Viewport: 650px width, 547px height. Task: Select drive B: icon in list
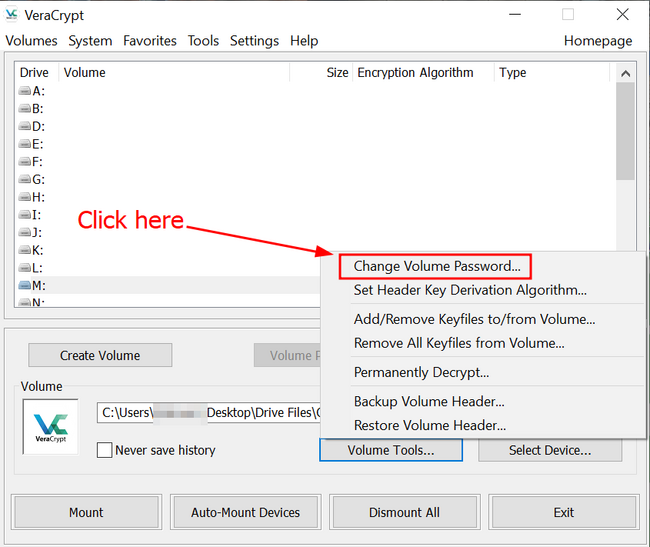25,109
